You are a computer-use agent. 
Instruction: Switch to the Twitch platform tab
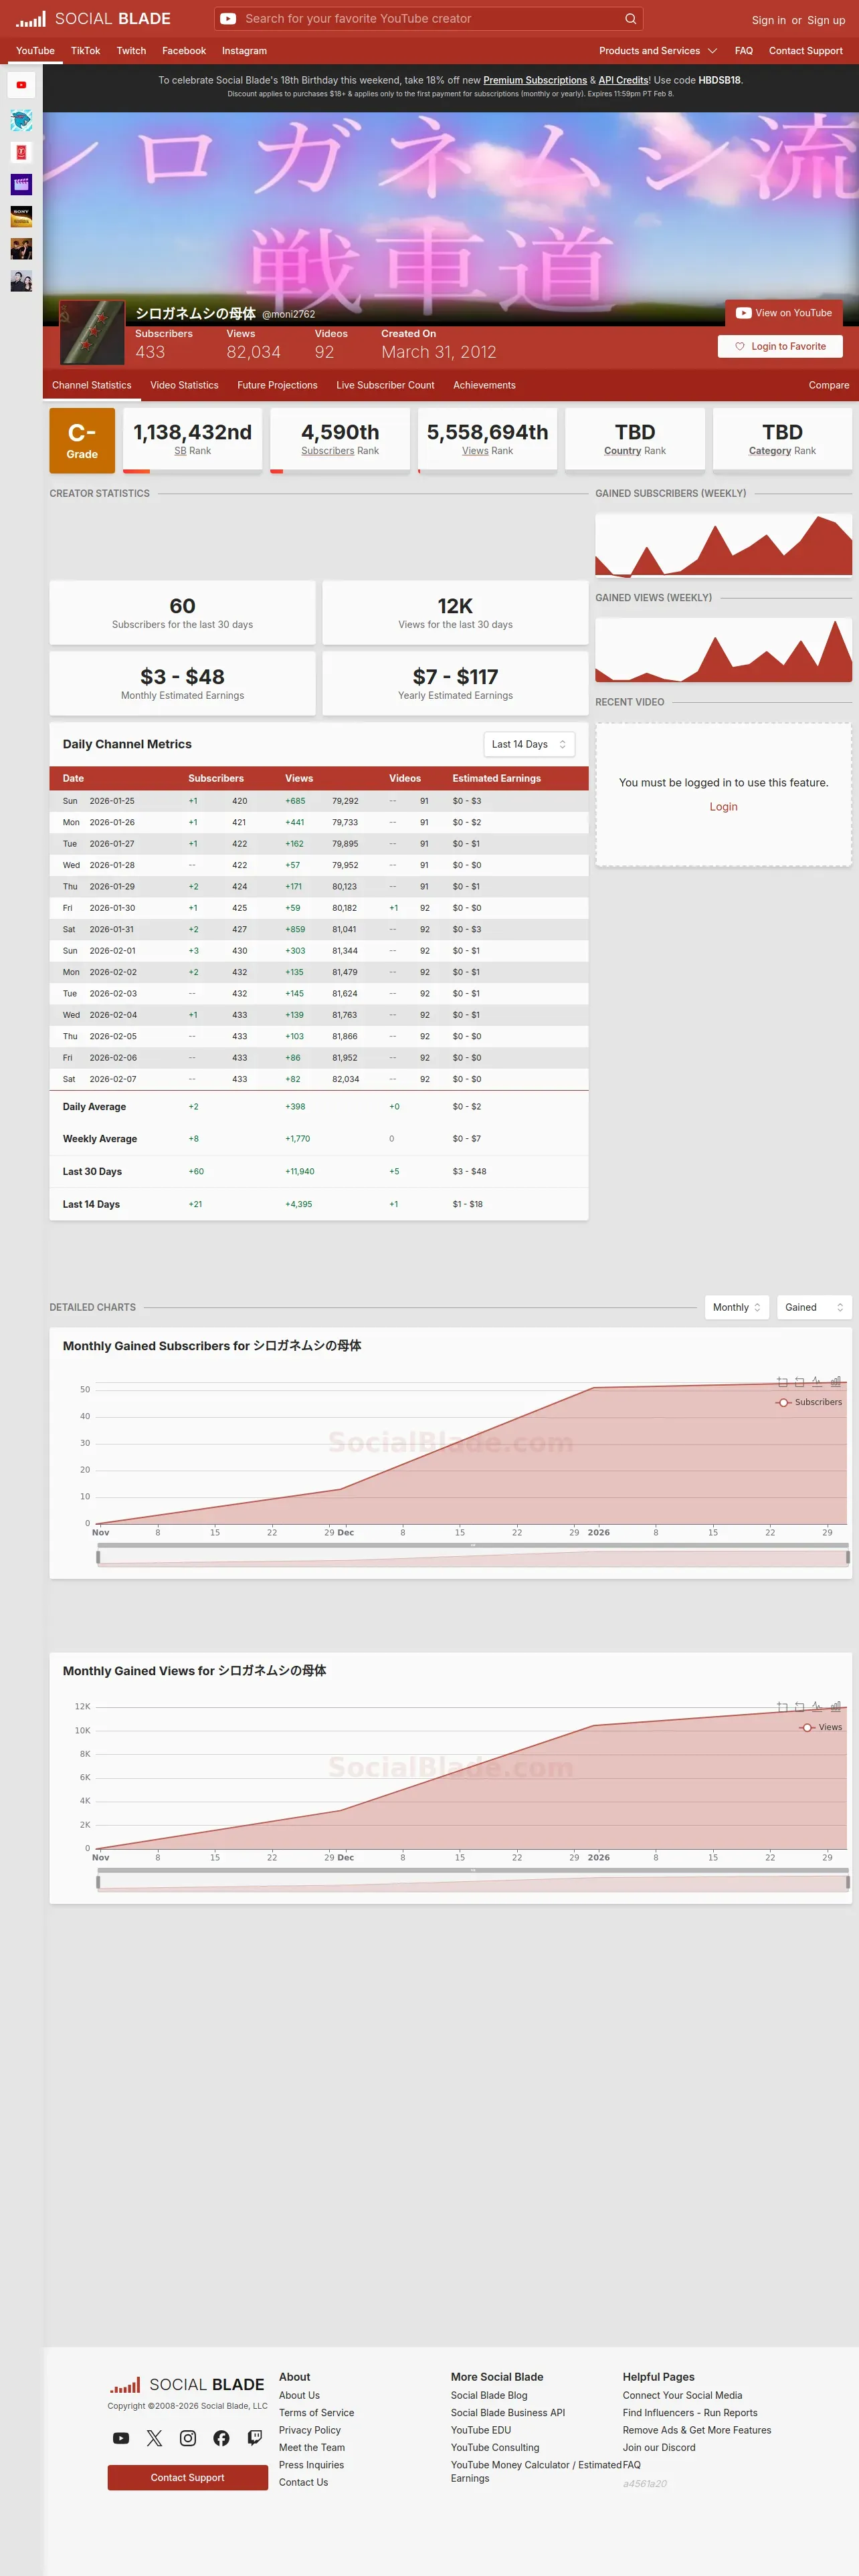(x=131, y=51)
